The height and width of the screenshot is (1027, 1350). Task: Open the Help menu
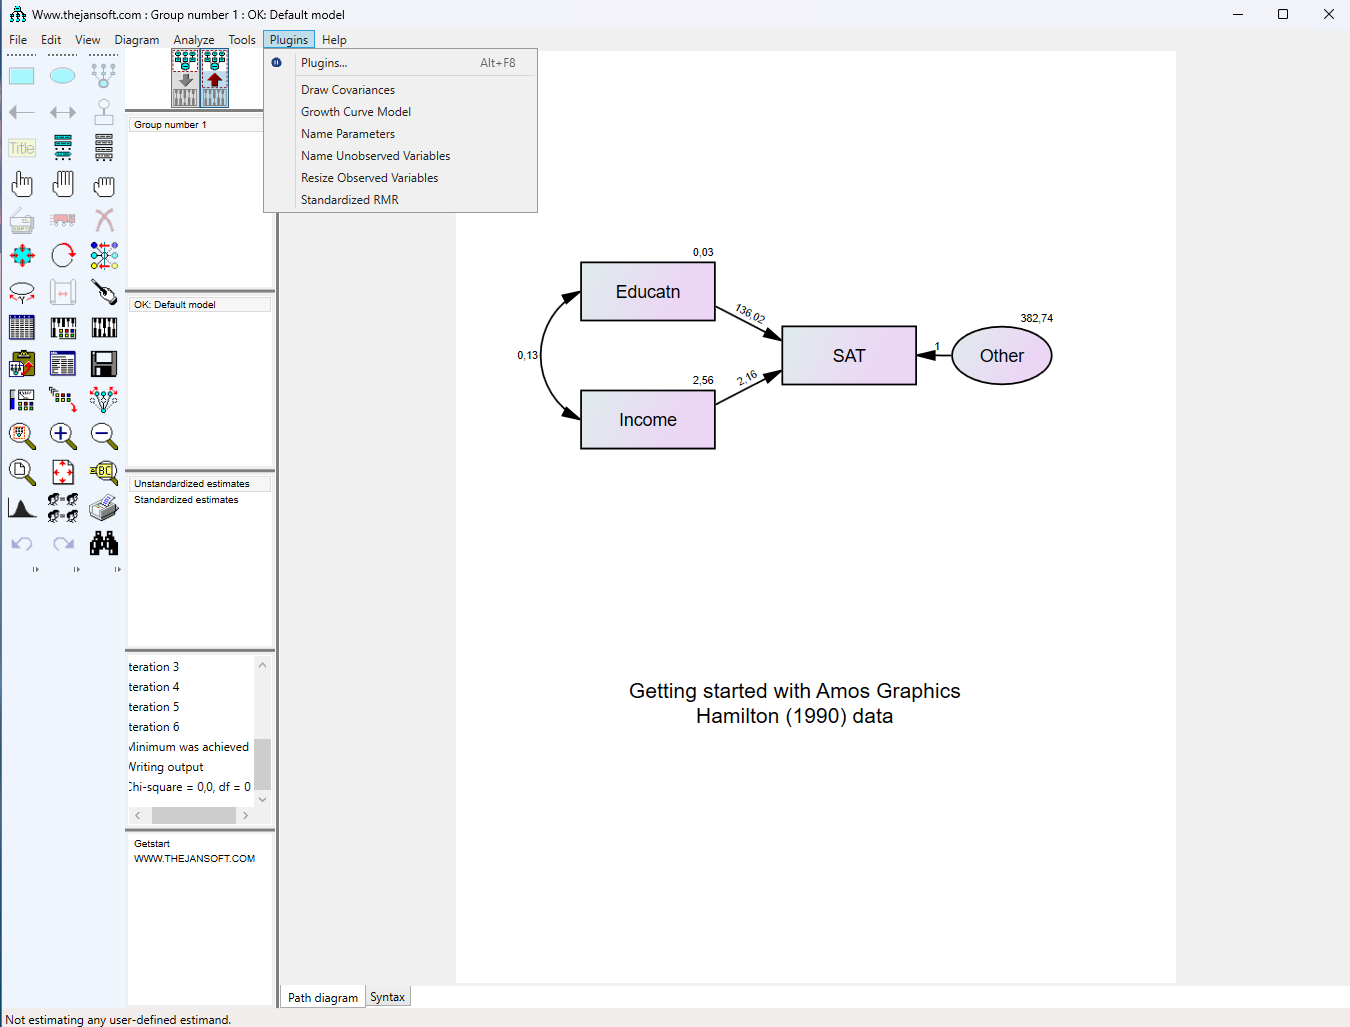(x=334, y=40)
